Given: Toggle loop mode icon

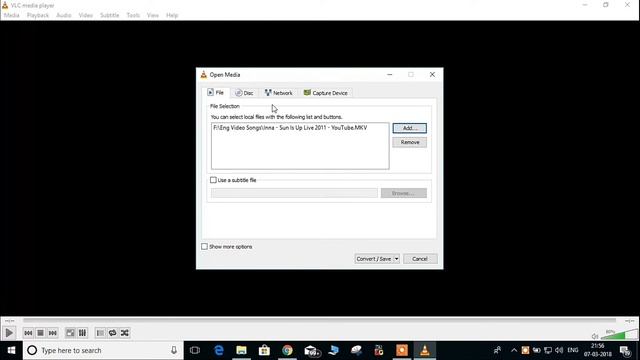Looking at the screenshot, I should [112, 333].
